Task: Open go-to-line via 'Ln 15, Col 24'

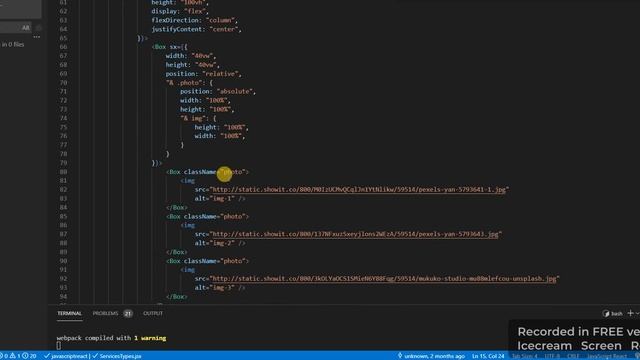Action: tap(488, 356)
